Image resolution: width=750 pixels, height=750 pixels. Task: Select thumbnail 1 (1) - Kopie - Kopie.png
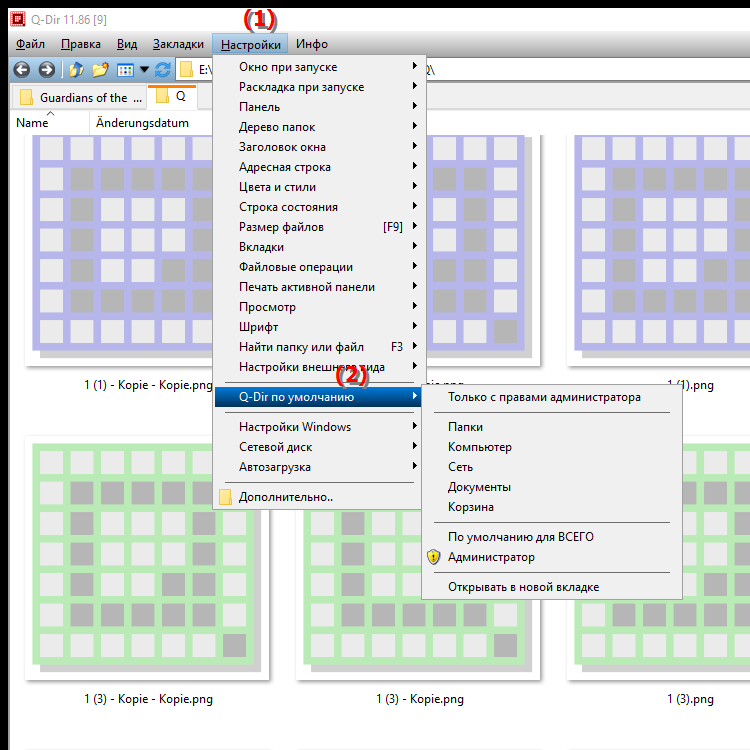tap(120, 249)
